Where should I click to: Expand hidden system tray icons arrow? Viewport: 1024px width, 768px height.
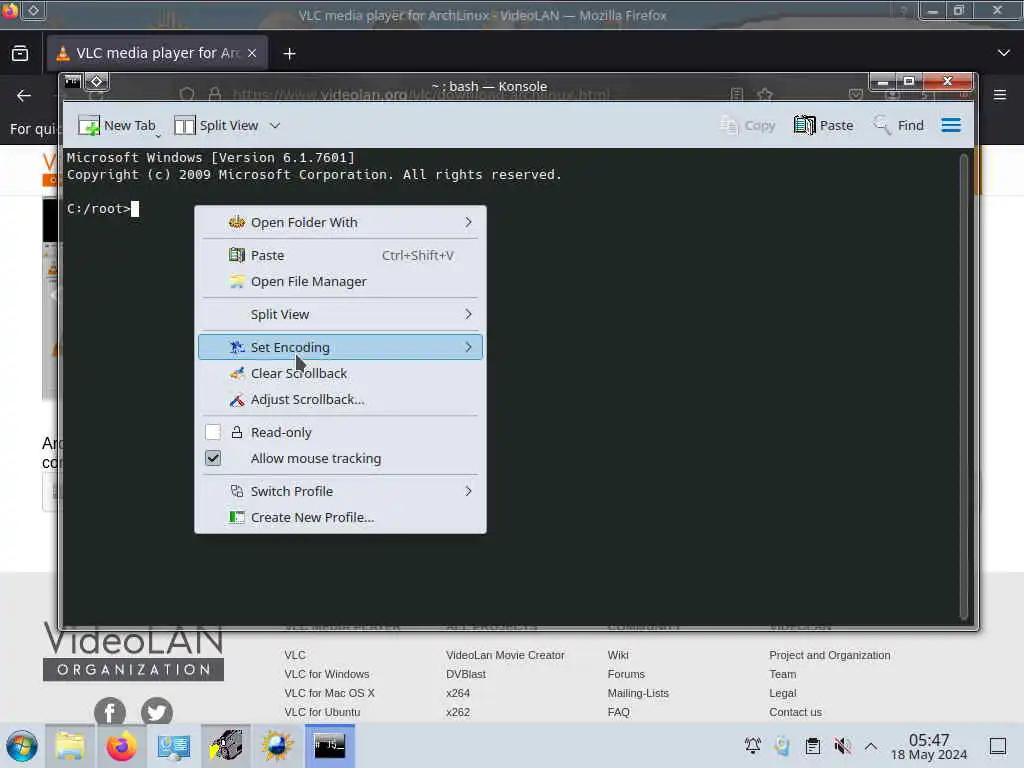click(x=871, y=745)
